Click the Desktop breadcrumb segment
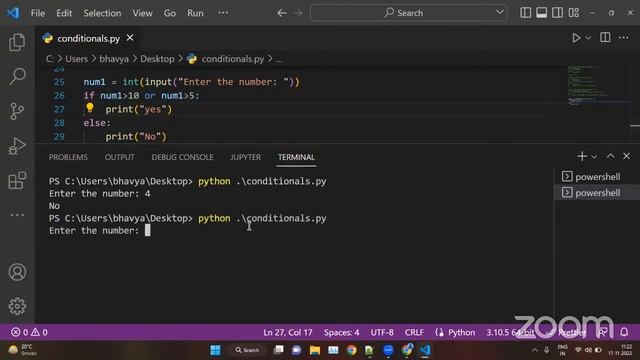 (157, 59)
